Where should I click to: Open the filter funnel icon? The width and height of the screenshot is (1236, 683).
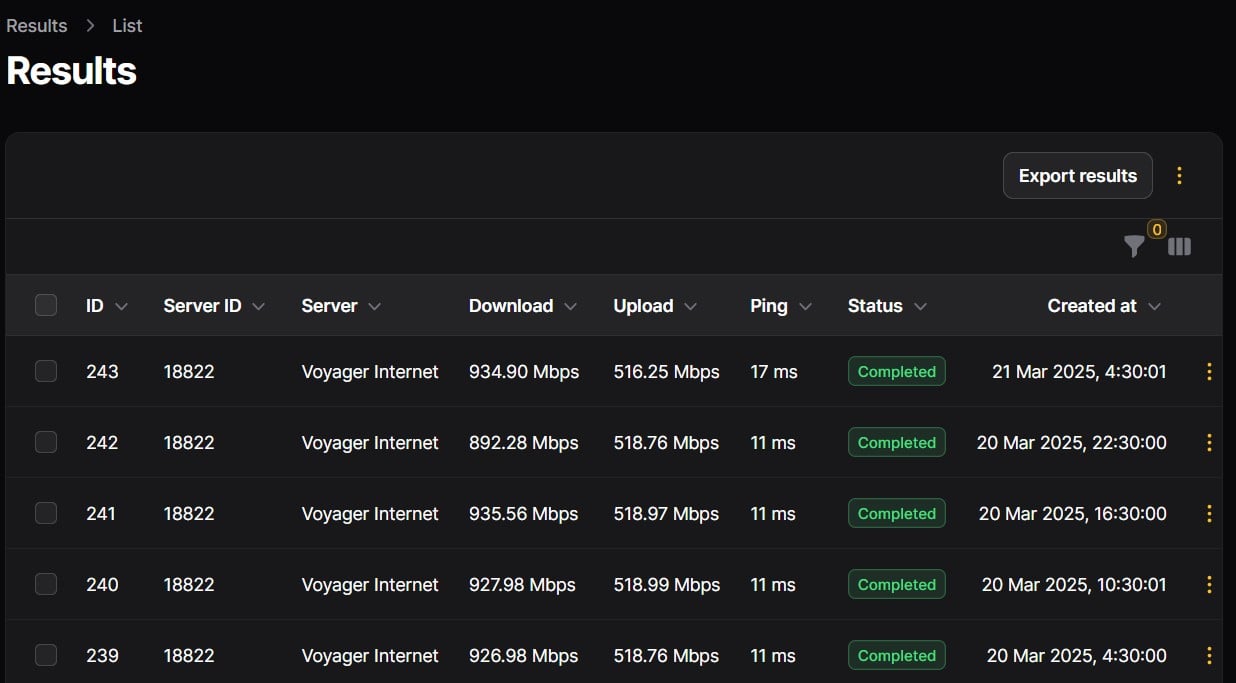point(1134,246)
